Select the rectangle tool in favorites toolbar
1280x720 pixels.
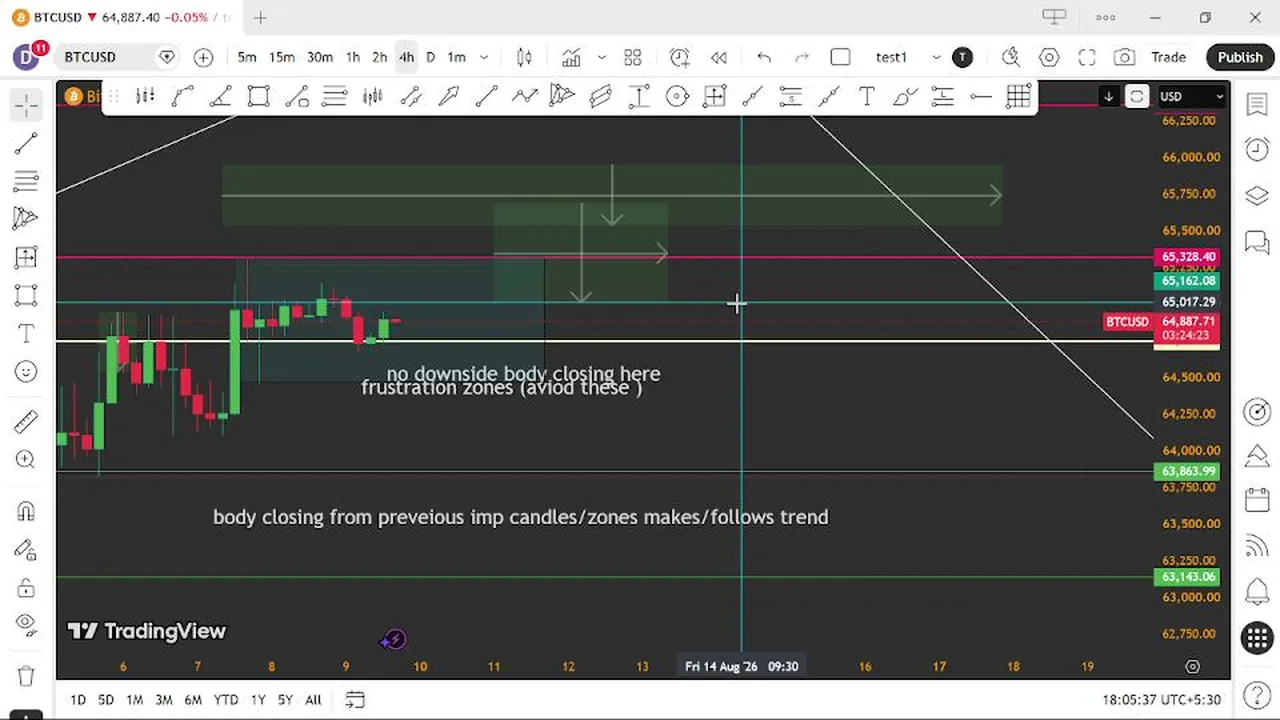(259, 96)
